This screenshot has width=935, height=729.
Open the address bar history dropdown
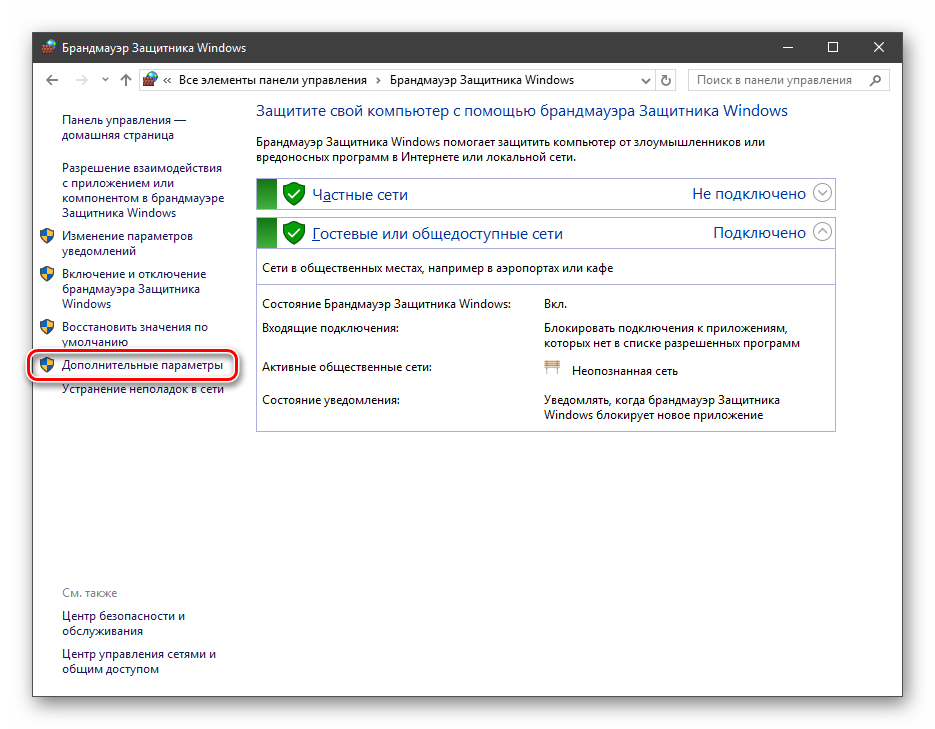[645, 80]
